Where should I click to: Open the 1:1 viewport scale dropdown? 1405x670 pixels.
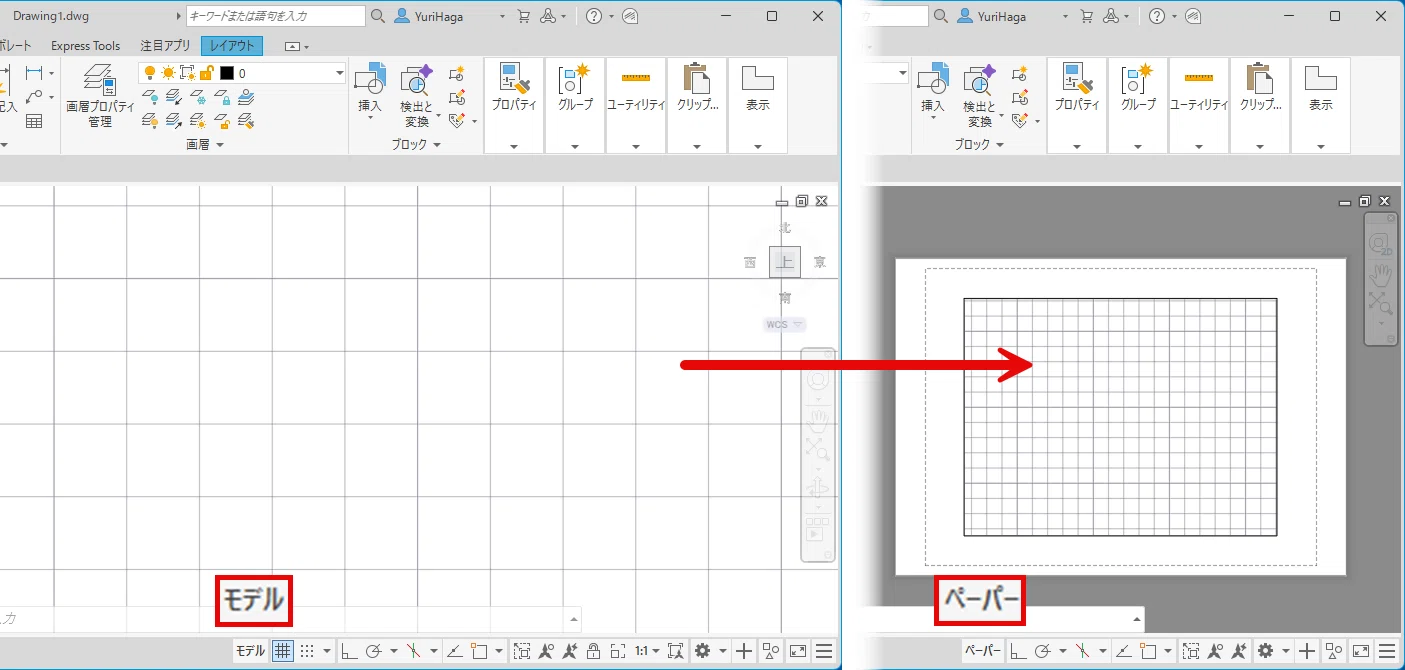pyautogui.click(x=647, y=651)
